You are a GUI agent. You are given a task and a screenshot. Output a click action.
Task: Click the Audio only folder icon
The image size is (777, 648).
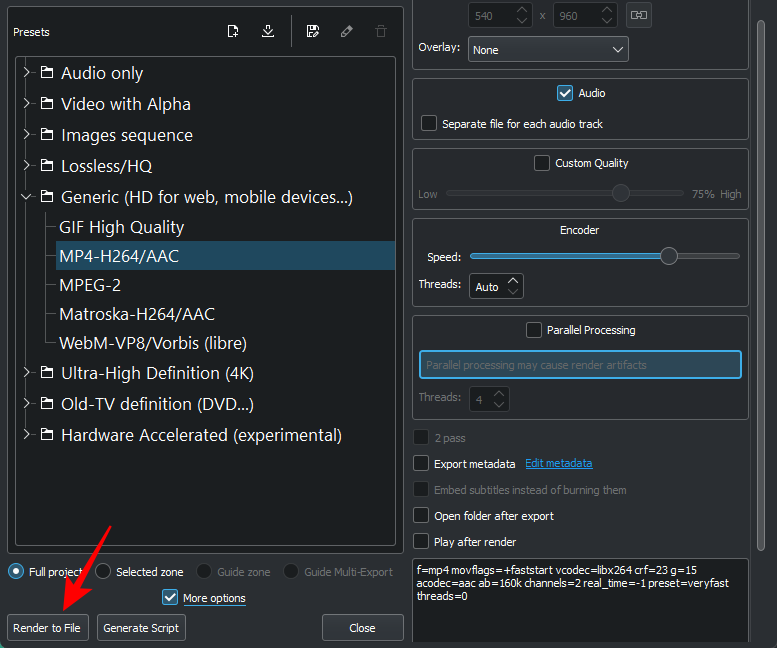(x=46, y=73)
